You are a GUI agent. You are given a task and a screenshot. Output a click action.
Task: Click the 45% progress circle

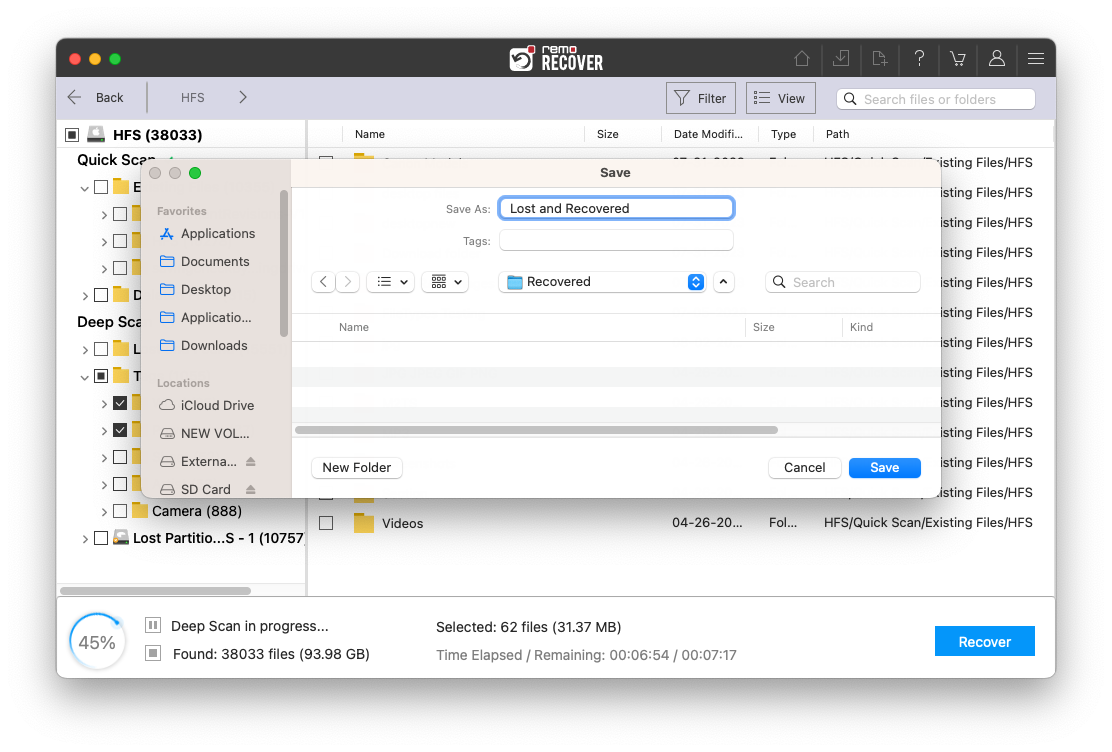[x=97, y=640]
